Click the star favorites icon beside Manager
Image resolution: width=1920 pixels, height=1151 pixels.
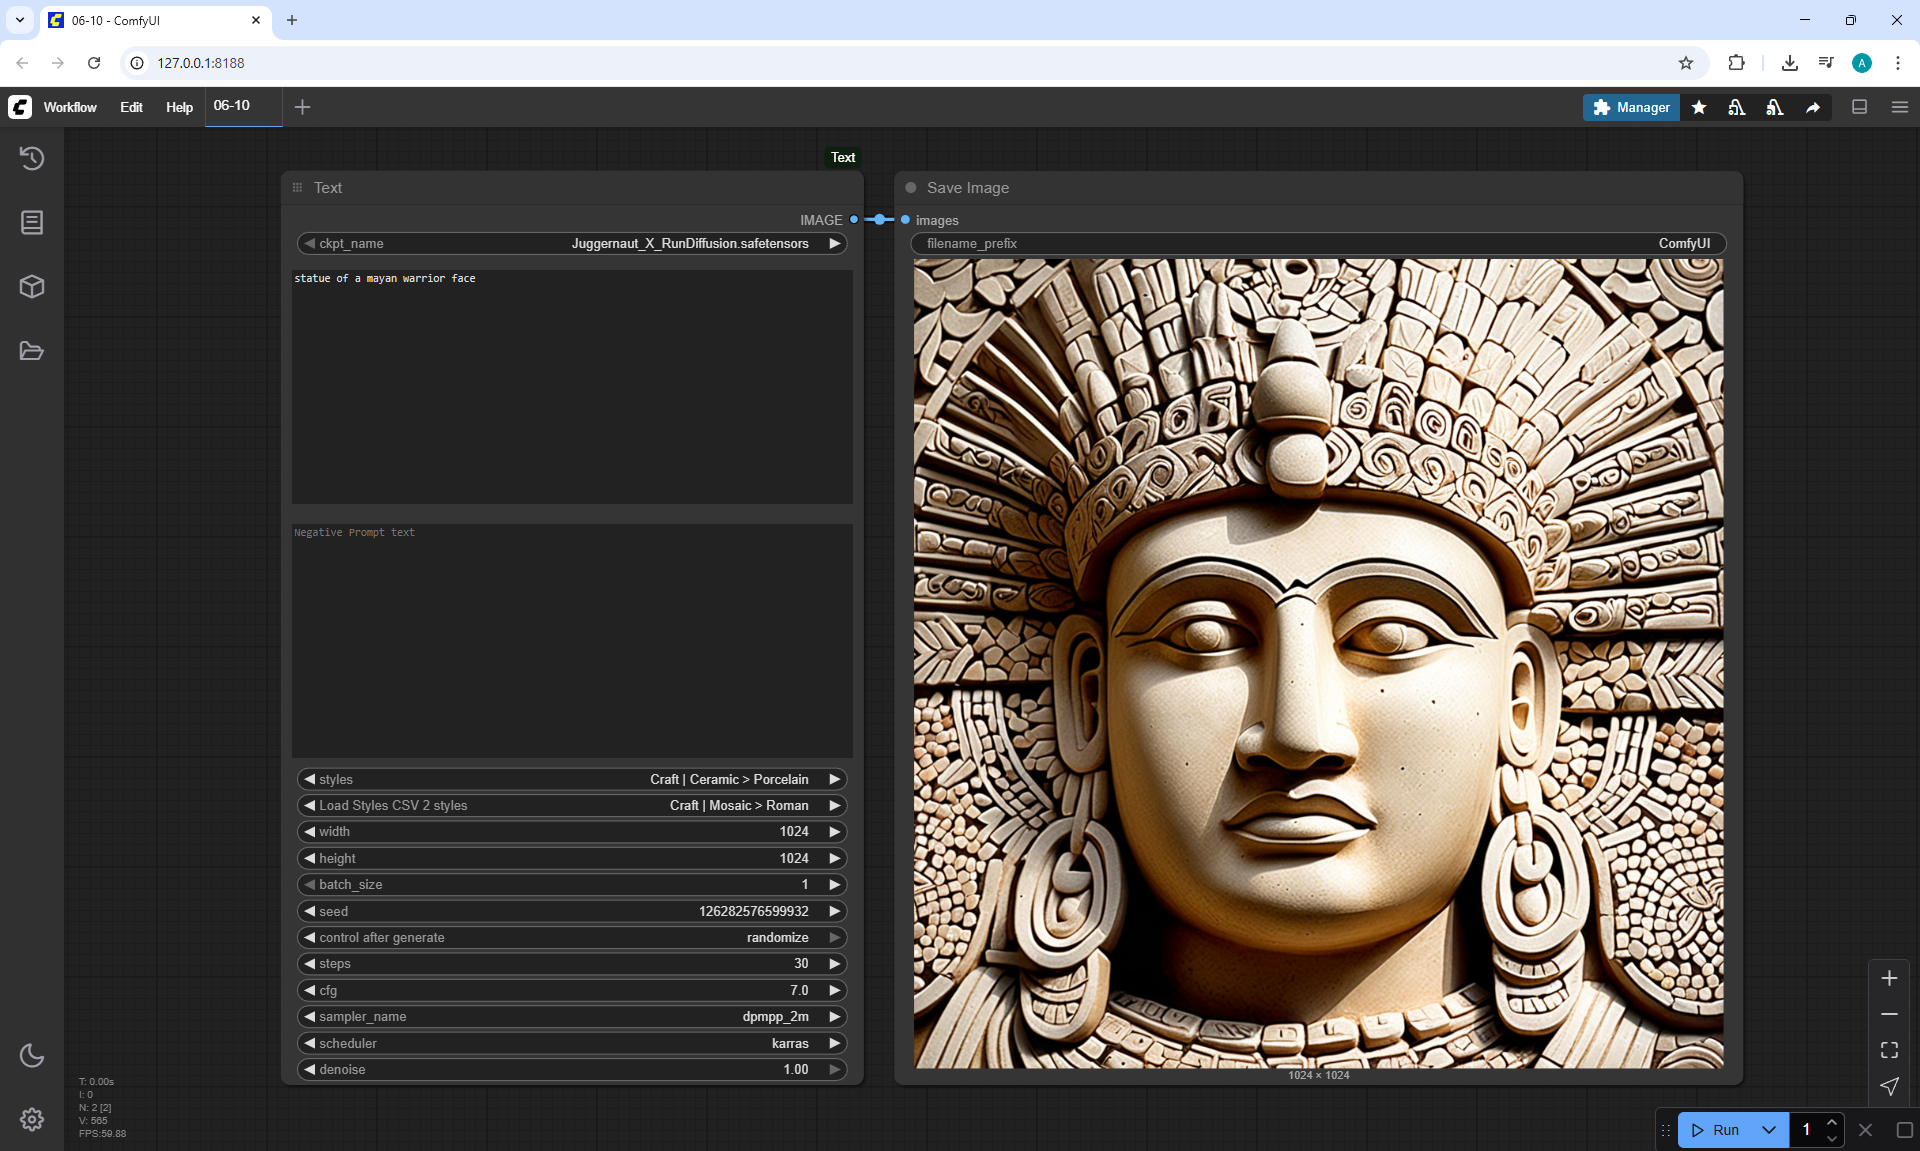coord(1699,107)
